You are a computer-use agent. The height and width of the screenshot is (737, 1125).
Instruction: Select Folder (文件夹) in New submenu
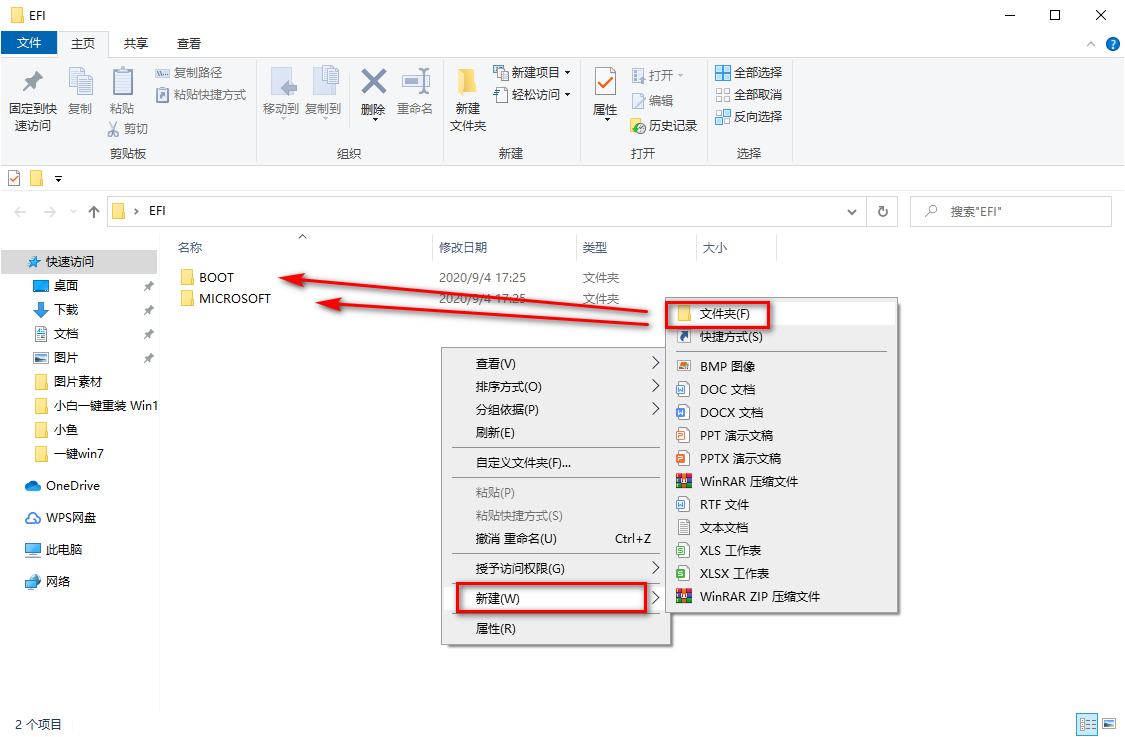tap(781, 314)
